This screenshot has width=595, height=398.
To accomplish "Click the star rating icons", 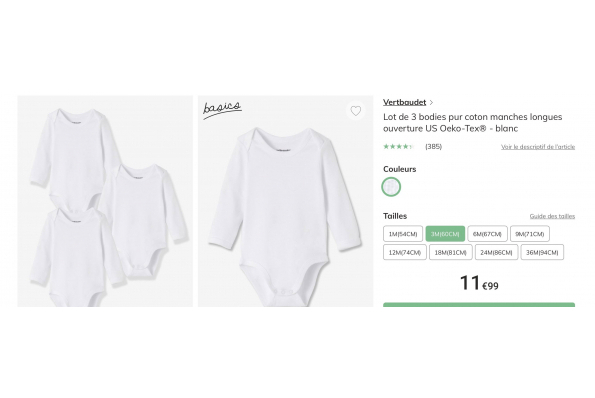I will pos(398,146).
